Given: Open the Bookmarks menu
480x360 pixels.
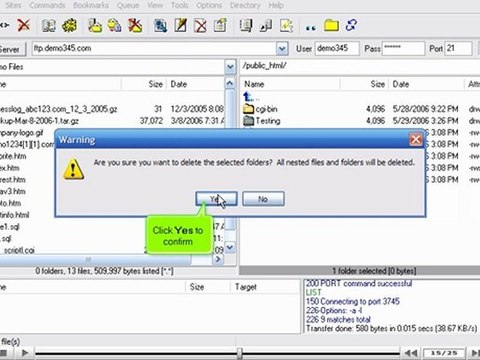Looking at the screenshot, I should pos(91,5).
